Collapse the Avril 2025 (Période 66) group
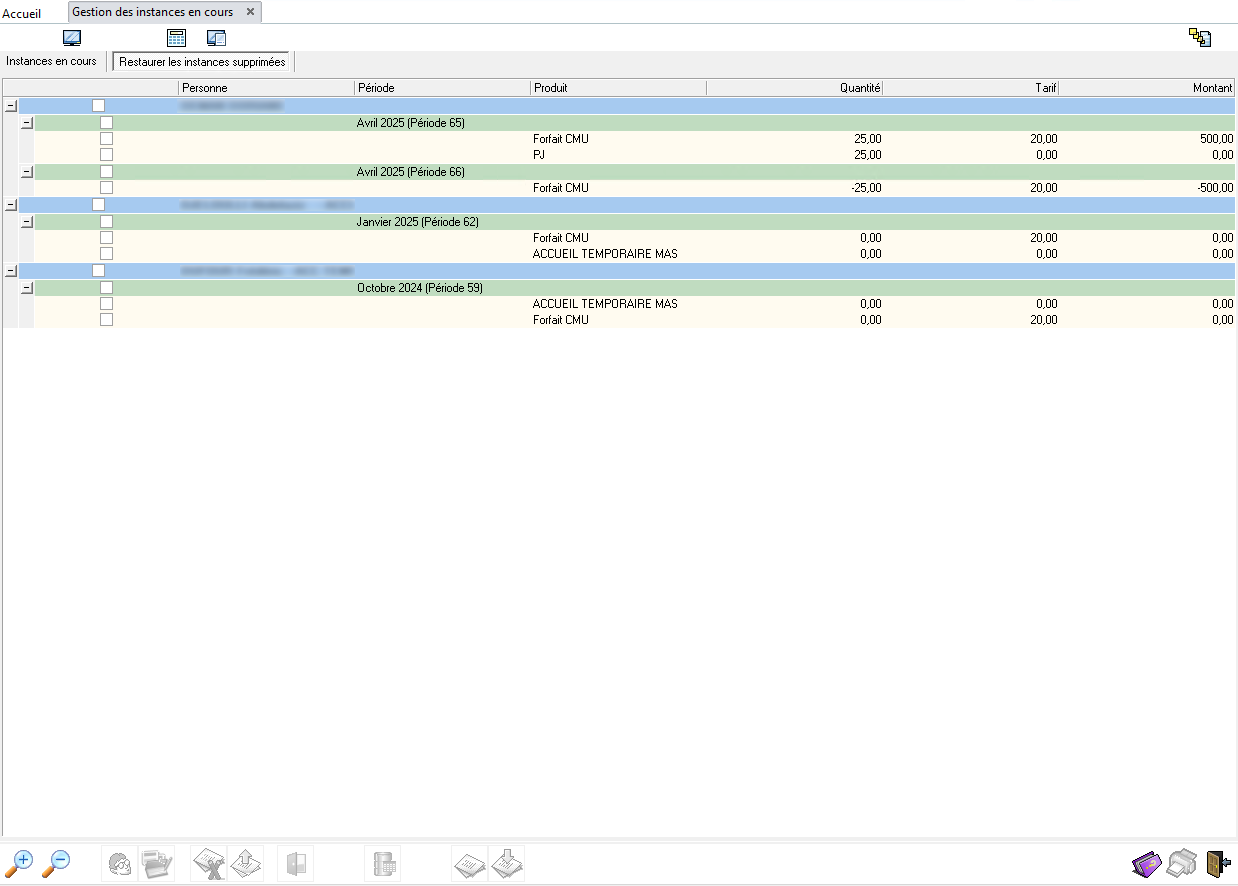Screen dimensions: 1238x886 (x=27, y=172)
